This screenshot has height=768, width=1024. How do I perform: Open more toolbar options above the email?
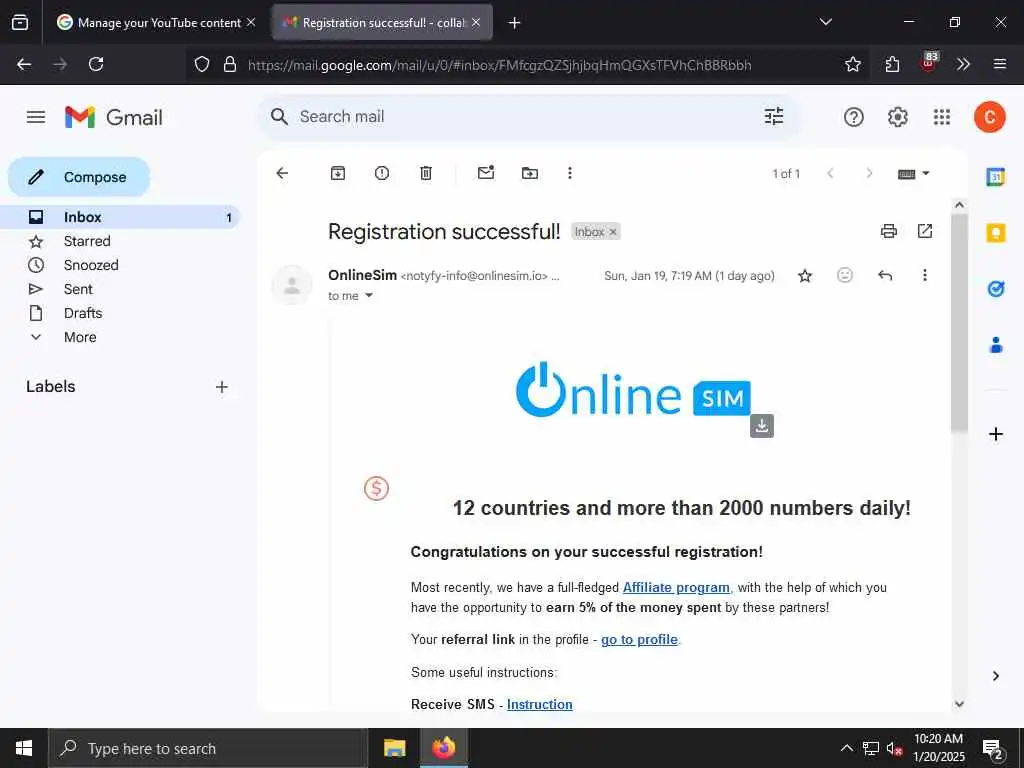pos(569,173)
